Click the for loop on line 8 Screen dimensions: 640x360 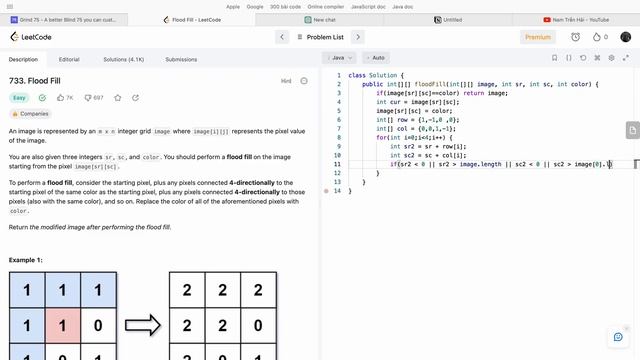pos(414,138)
